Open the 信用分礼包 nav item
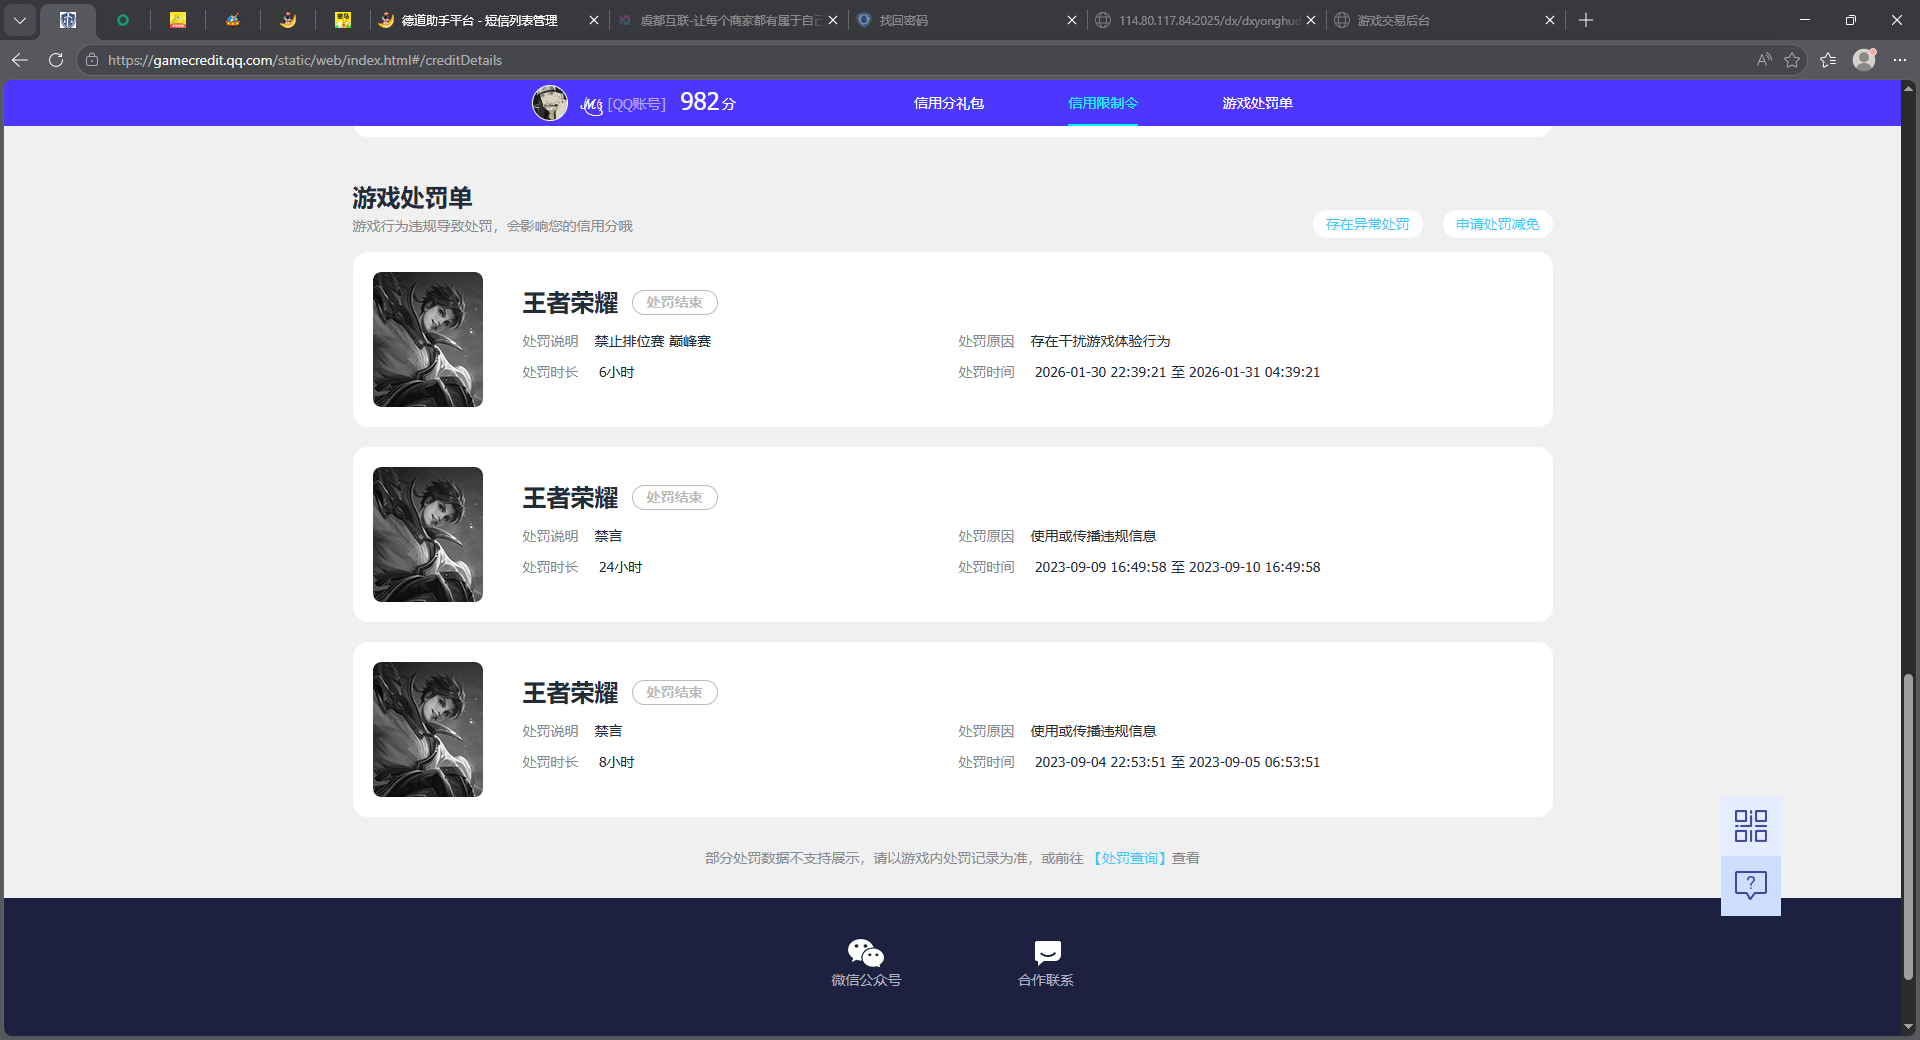Image resolution: width=1920 pixels, height=1040 pixels. (949, 103)
